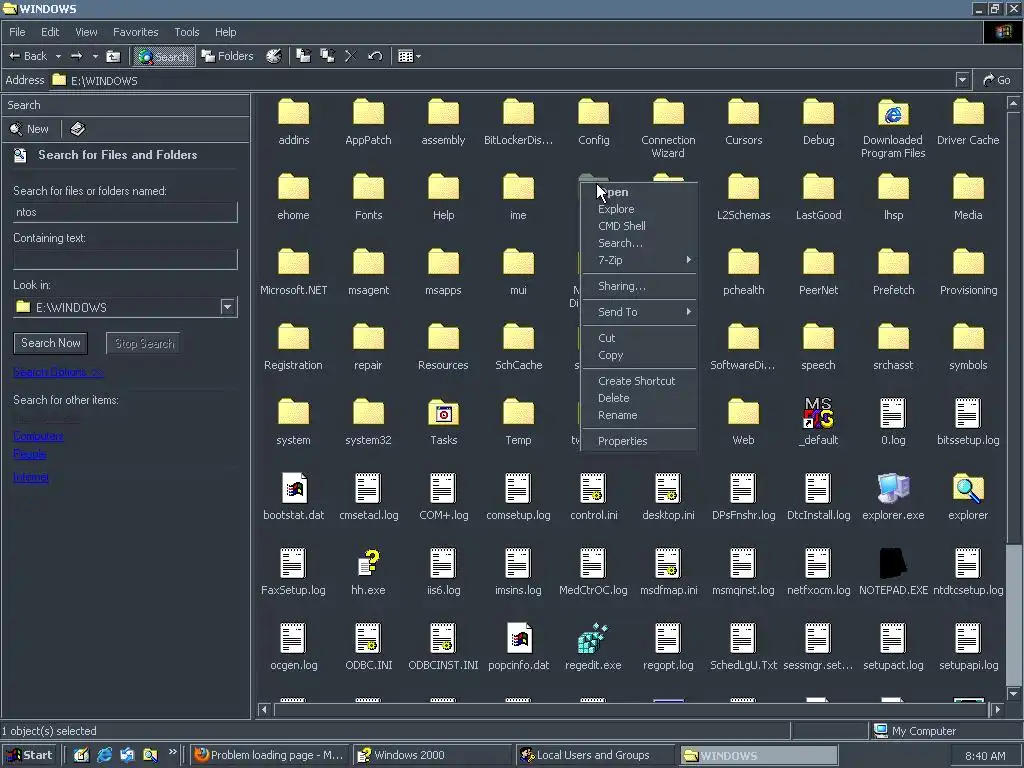Image resolution: width=1024 pixels, height=768 pixels.
Task: Click the Undo toolbar icon
Action: pyautogui.click(x=375, y=56)
